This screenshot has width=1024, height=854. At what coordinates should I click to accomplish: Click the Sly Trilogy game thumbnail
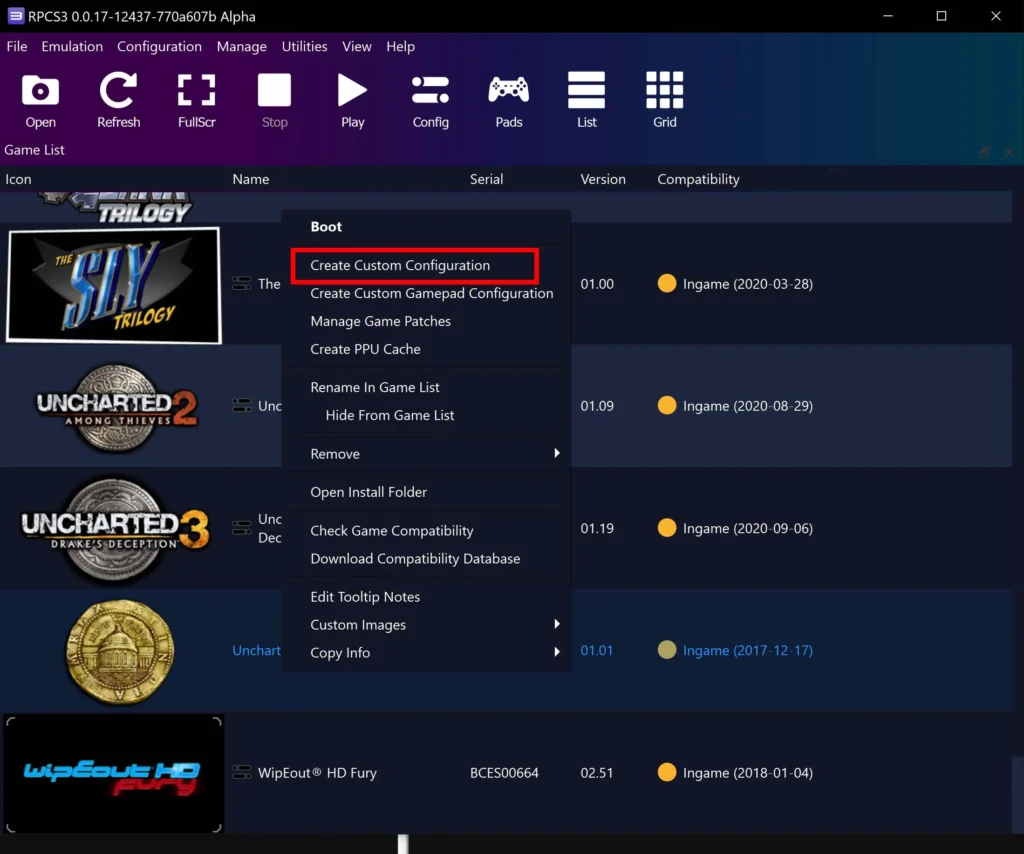[114, 285]
